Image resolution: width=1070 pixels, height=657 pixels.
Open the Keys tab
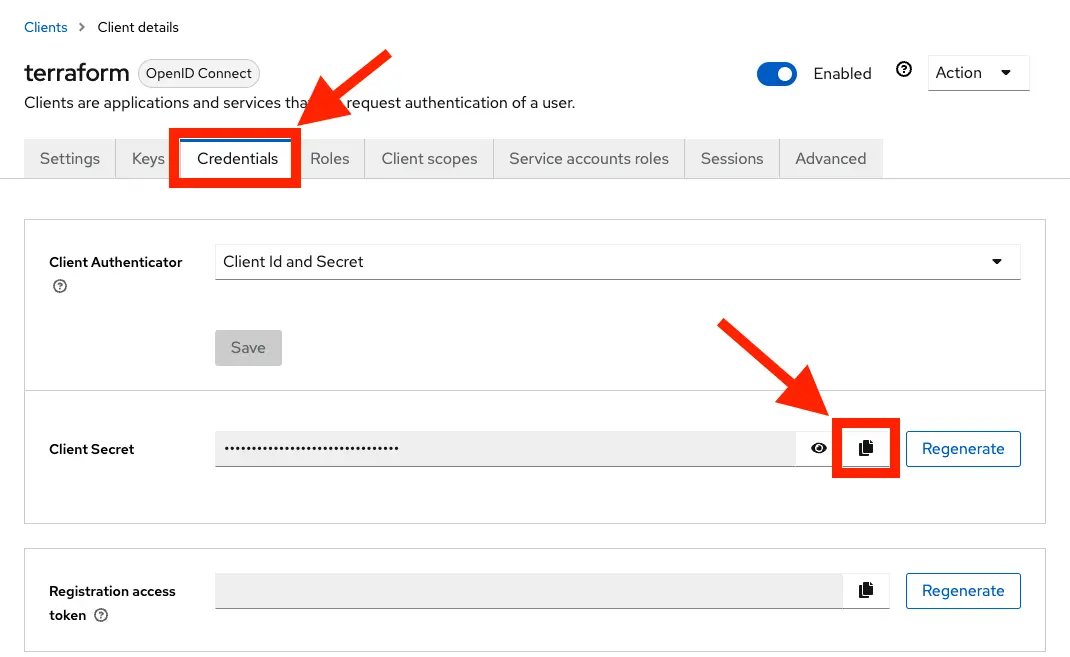(147, 158)
